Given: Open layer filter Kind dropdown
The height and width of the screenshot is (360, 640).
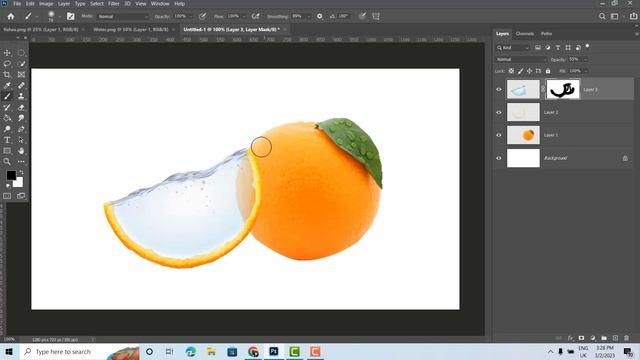Looking at the screenshot, I should point(513,48).
